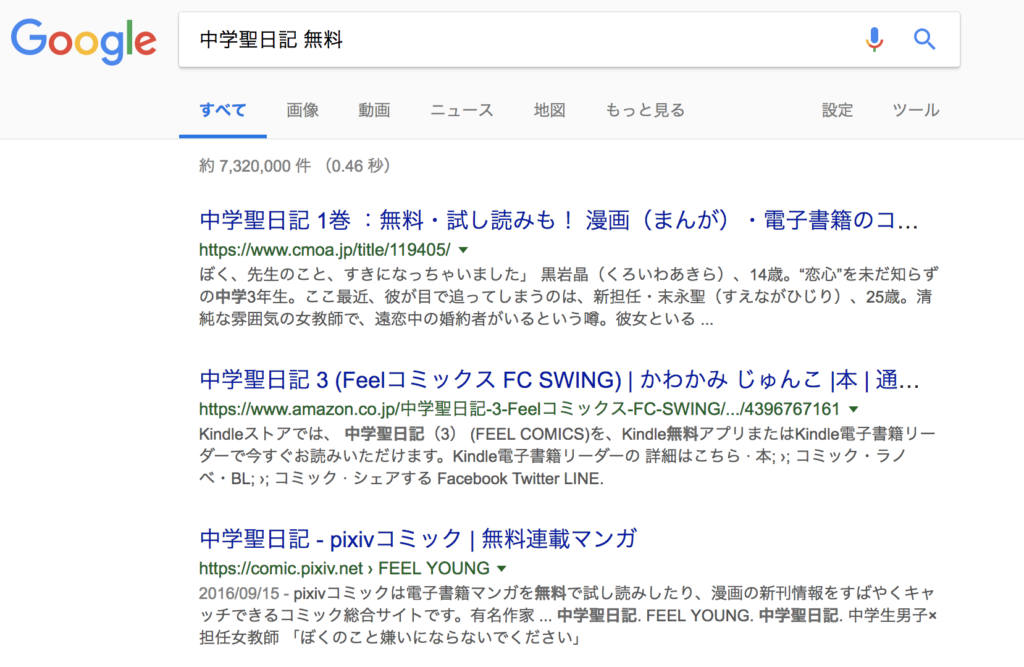Click the blue magnifier search button
This screenshot has height=667, width=1024.
(x=924, y=40)
